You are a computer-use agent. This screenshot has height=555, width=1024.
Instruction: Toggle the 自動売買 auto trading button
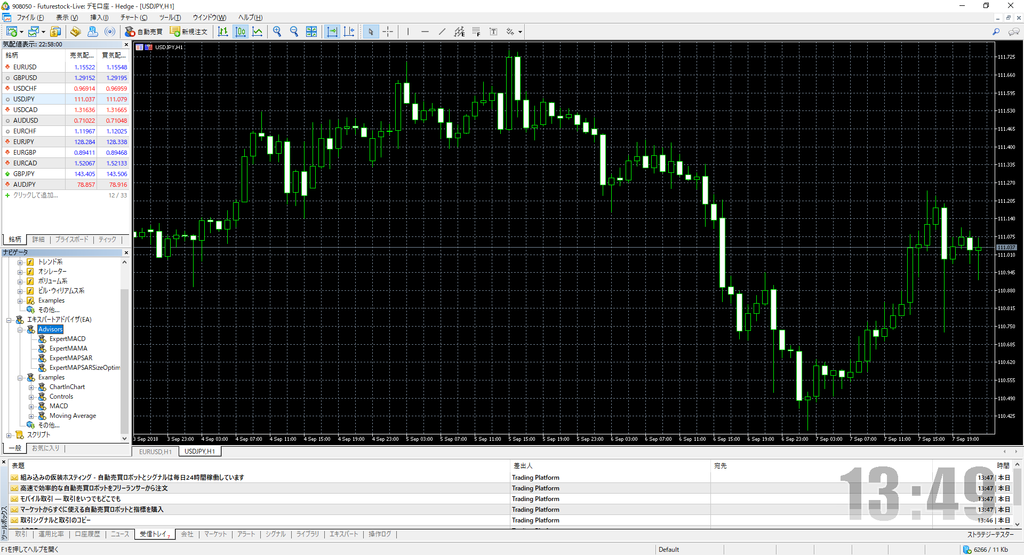click(144, 31)
